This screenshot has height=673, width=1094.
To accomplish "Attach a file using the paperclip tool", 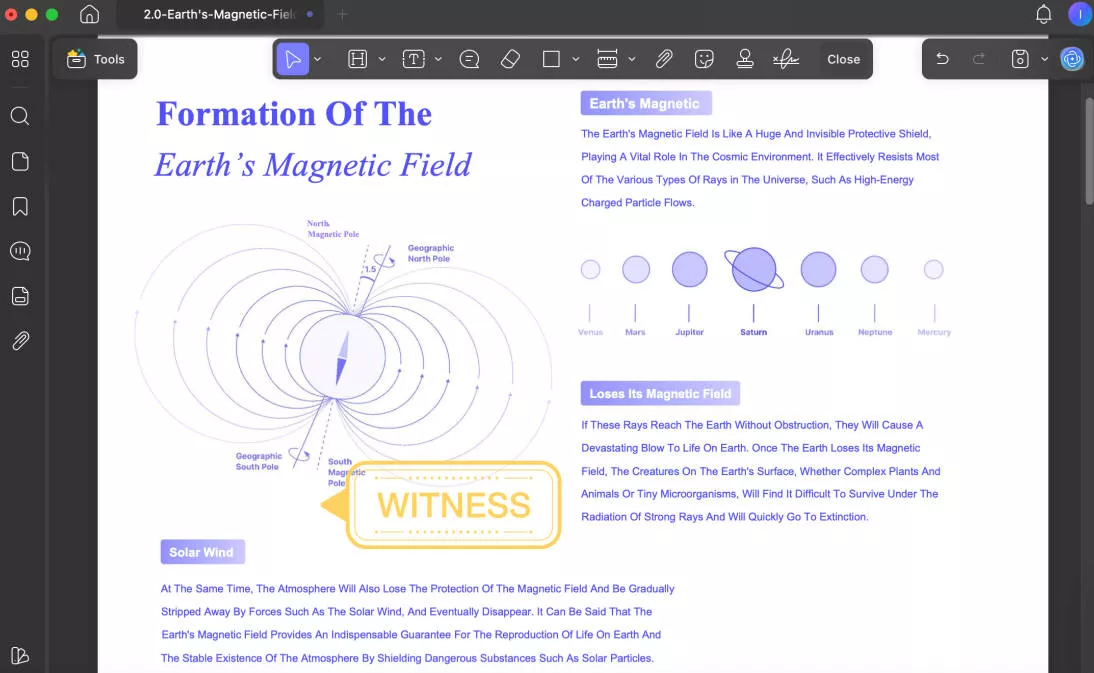I will pyautogui.click(x=664, y=59).
